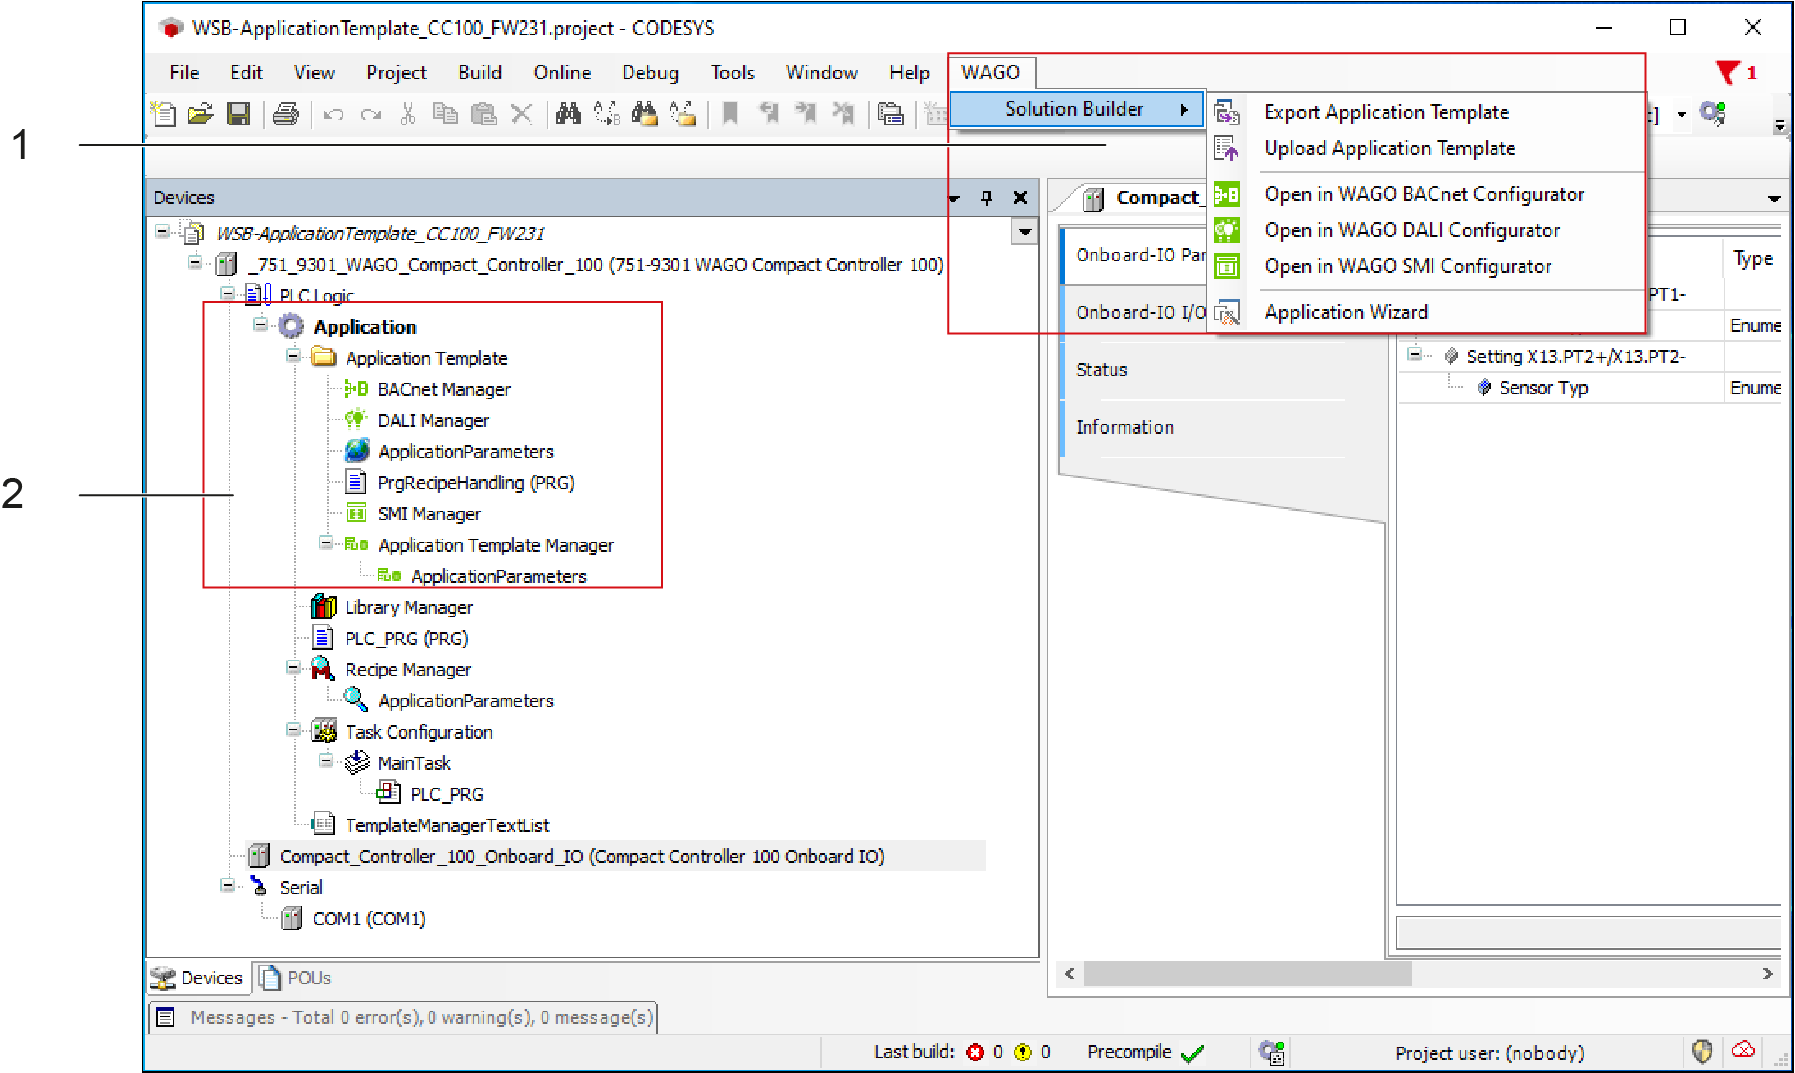The height and width of the screenshot is (1073, 1795).
Task: Collapse the Application Template folder
Action: coord(293,356)
